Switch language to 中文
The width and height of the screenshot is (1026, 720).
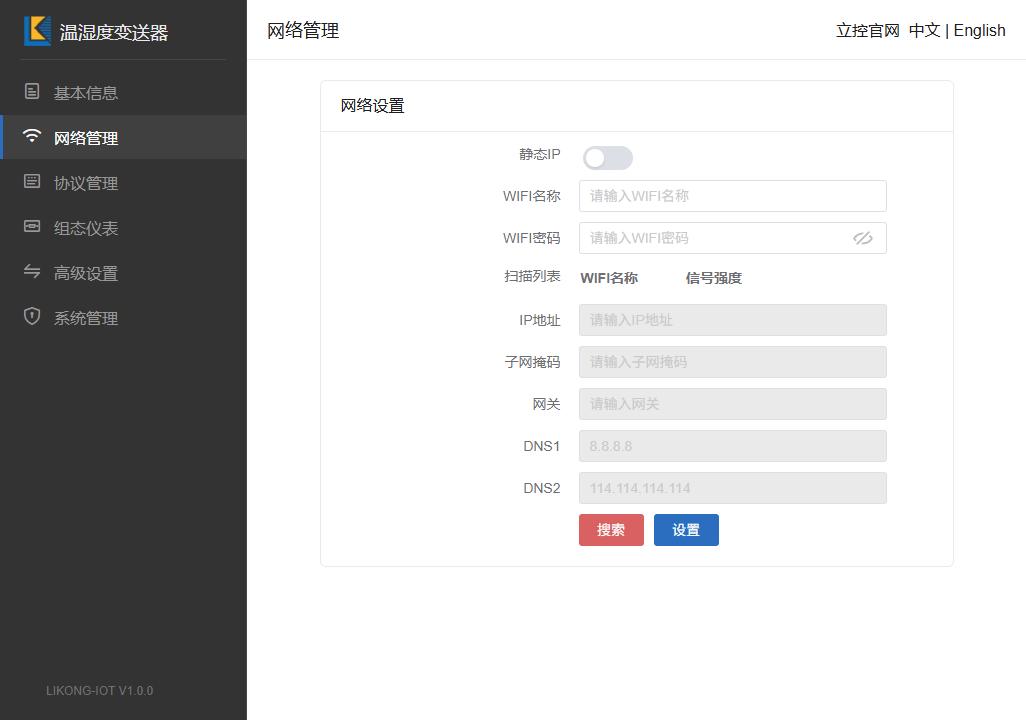coord(924,31)
